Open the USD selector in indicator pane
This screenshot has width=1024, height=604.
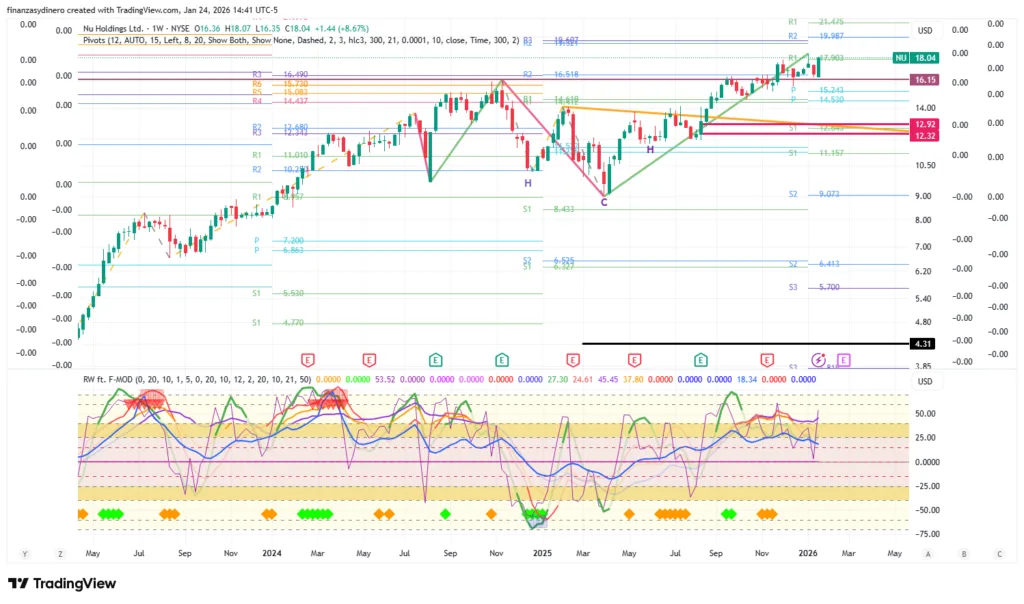(925, 381)
